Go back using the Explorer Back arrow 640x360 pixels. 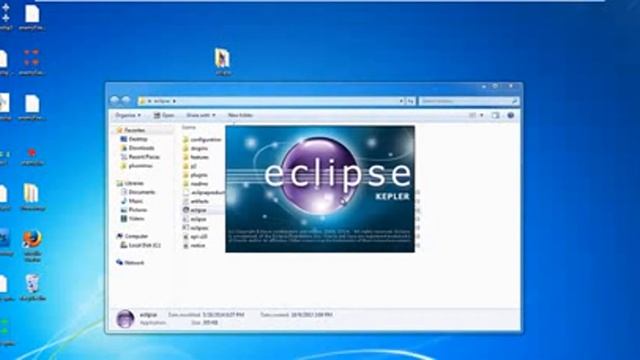[x=115, y=100]
